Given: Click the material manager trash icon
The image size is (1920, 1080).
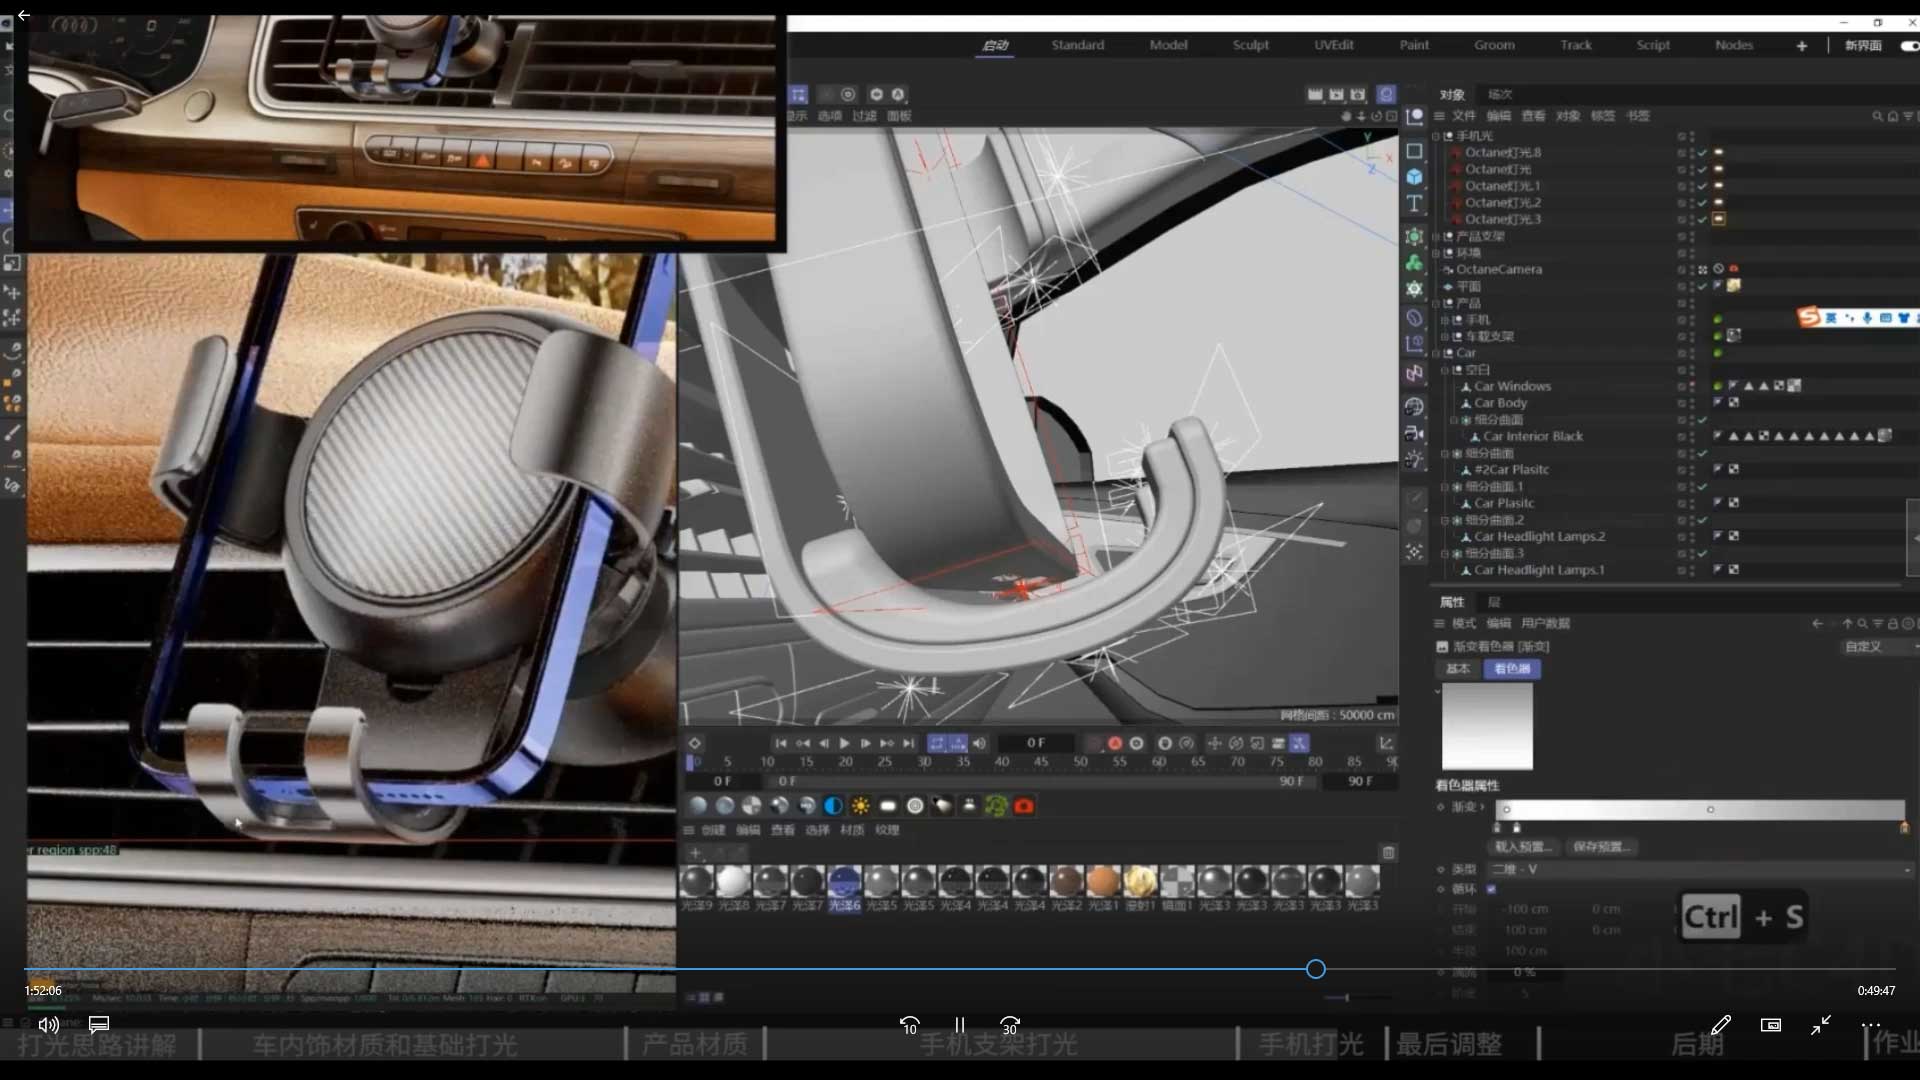Looking at the screenshot, I should 1388,853.
